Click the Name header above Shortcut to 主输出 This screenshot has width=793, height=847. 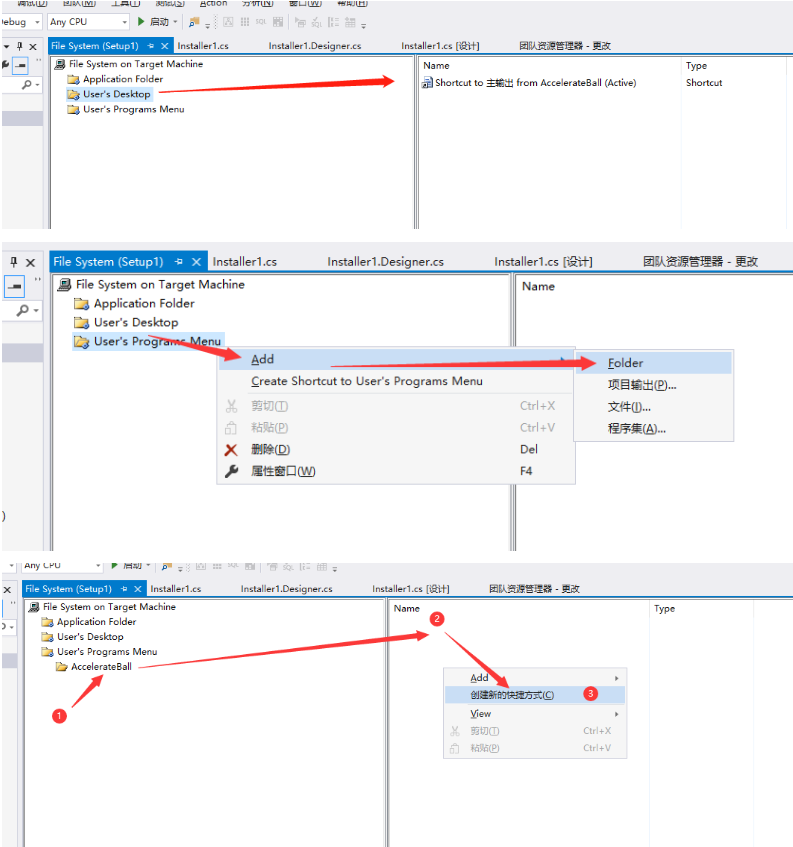[436, 65]
